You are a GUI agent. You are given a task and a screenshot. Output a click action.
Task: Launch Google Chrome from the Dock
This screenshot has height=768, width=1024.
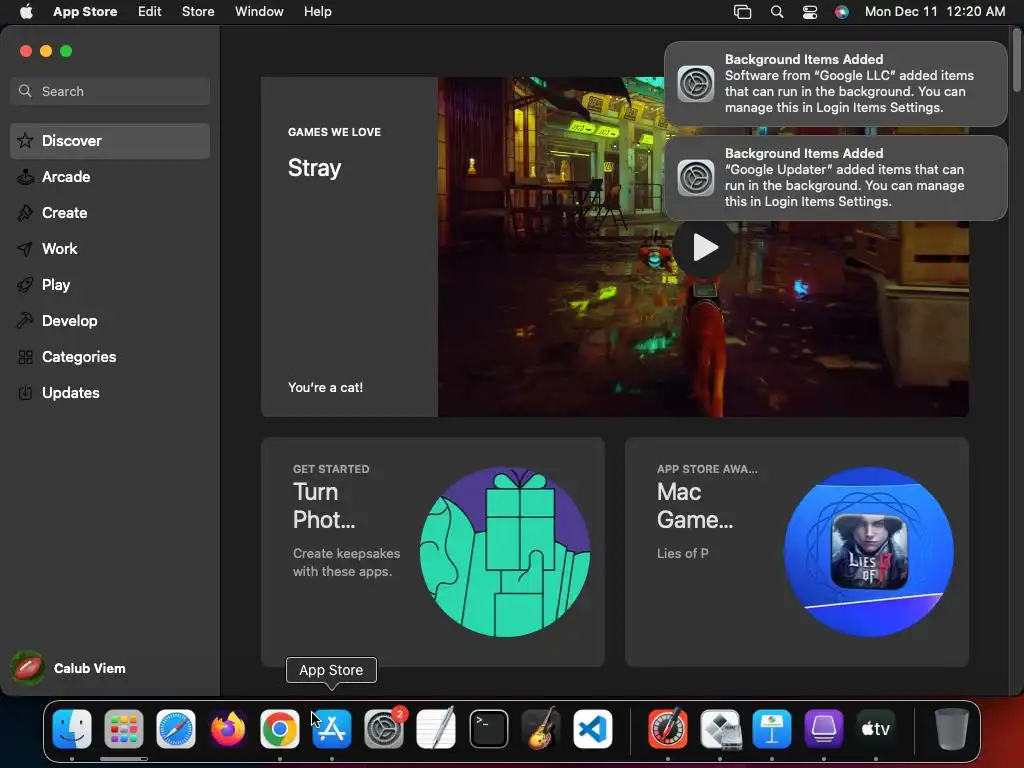point(280,728)
